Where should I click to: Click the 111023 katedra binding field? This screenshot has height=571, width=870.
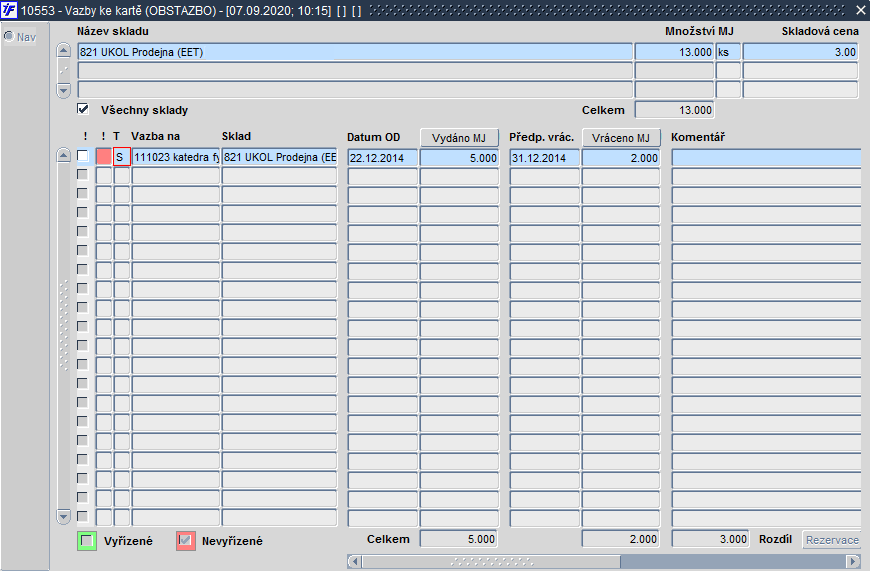tap(176, 157)
